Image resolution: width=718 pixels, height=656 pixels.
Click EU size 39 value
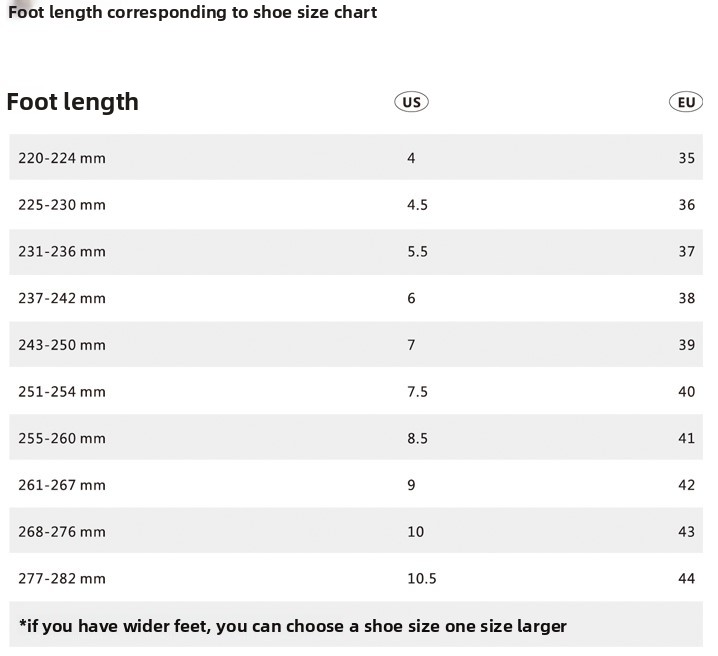point(686,345)
